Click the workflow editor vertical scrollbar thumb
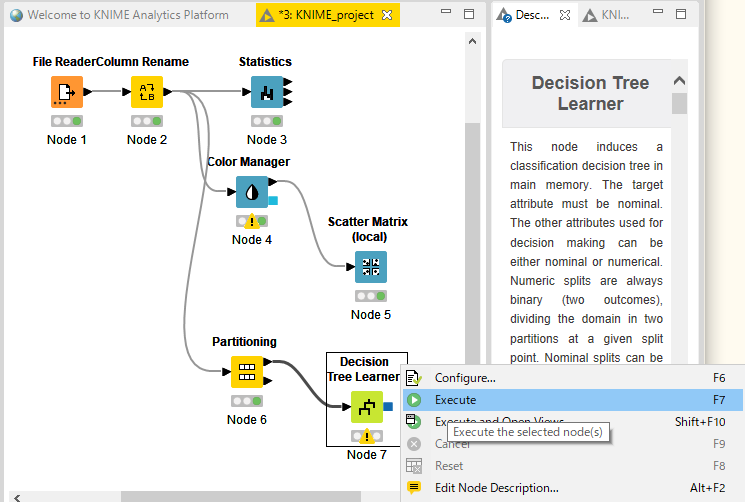Image resolution: width=745 pixels, height=502 pixels. 472,243
